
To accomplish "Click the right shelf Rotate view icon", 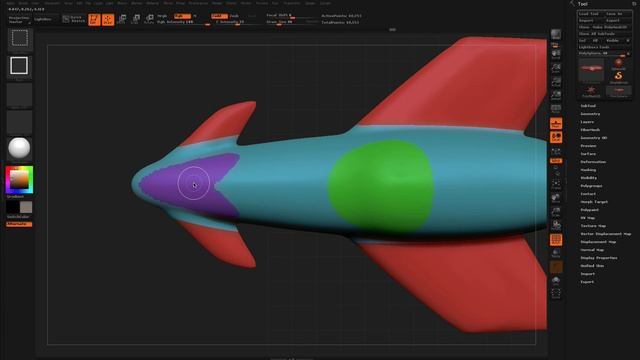I will pyautogui.click(x=556, y=225).
